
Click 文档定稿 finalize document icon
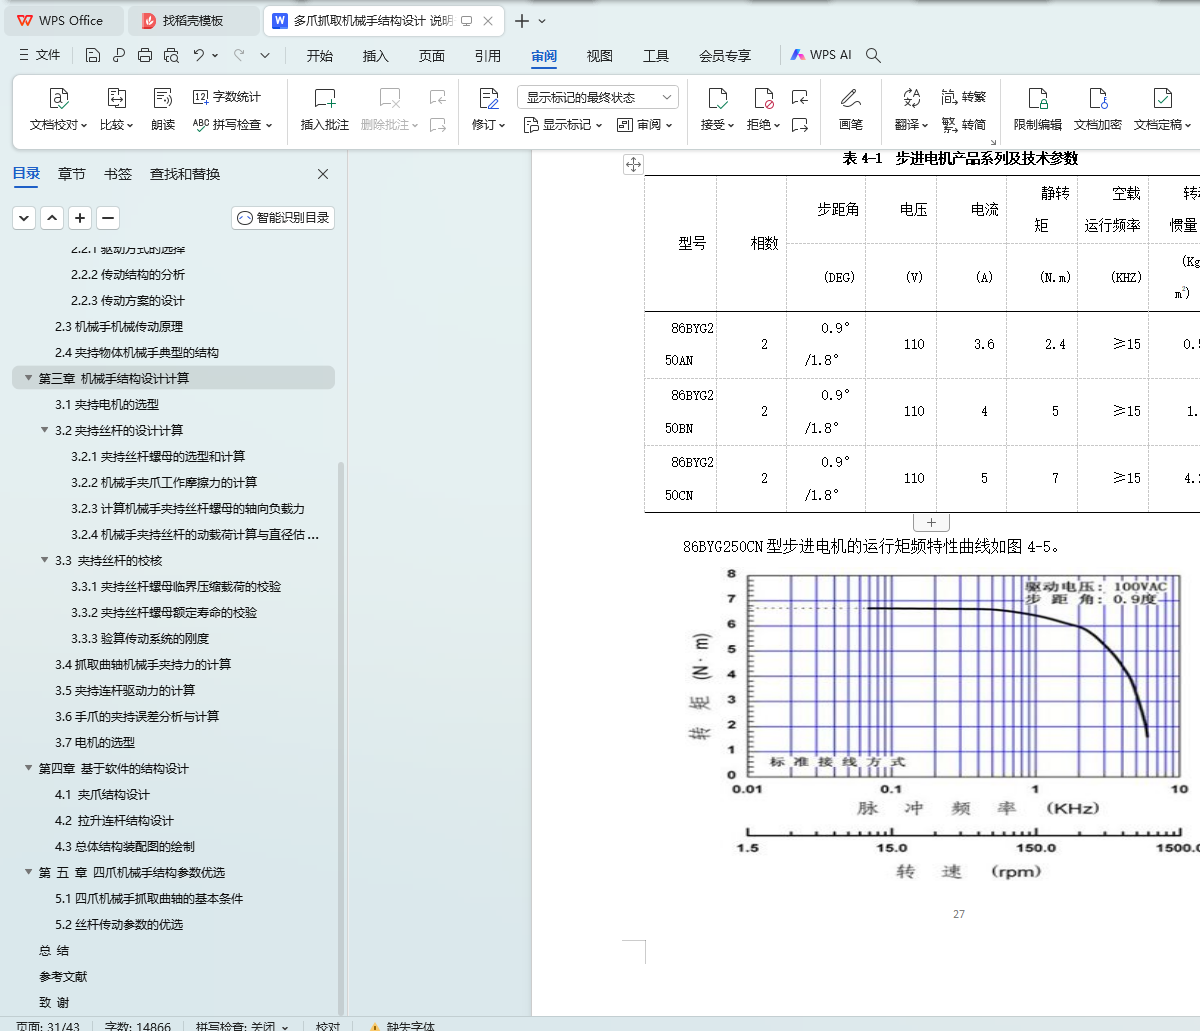1162,98
